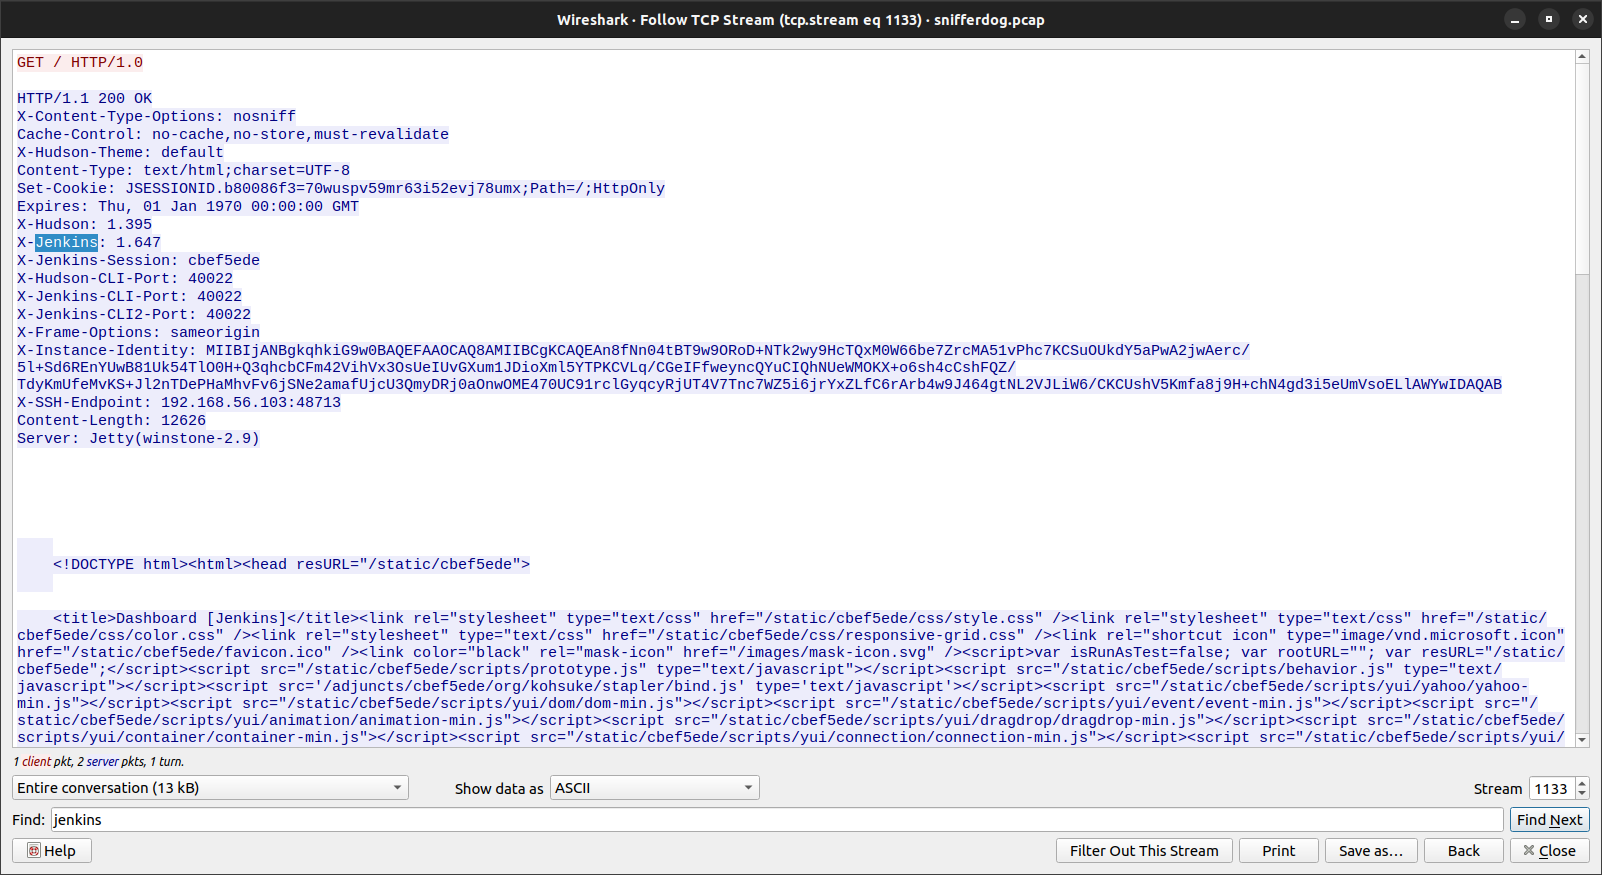Open the Show data as ASCII dropdown

pyautogui.click(x=655, y=788)
